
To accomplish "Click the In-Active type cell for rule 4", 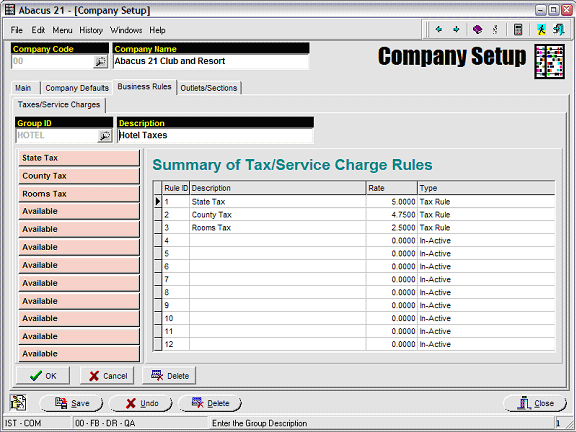I will pos(486,241).
